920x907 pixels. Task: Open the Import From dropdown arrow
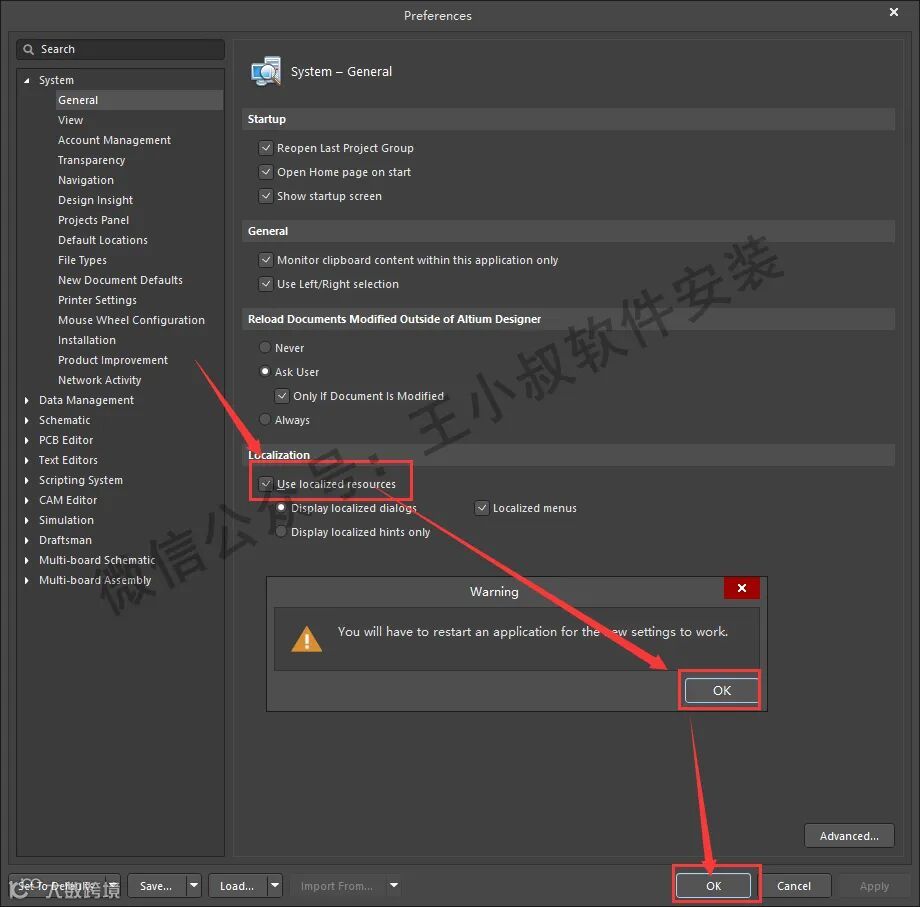click(394, 886)
